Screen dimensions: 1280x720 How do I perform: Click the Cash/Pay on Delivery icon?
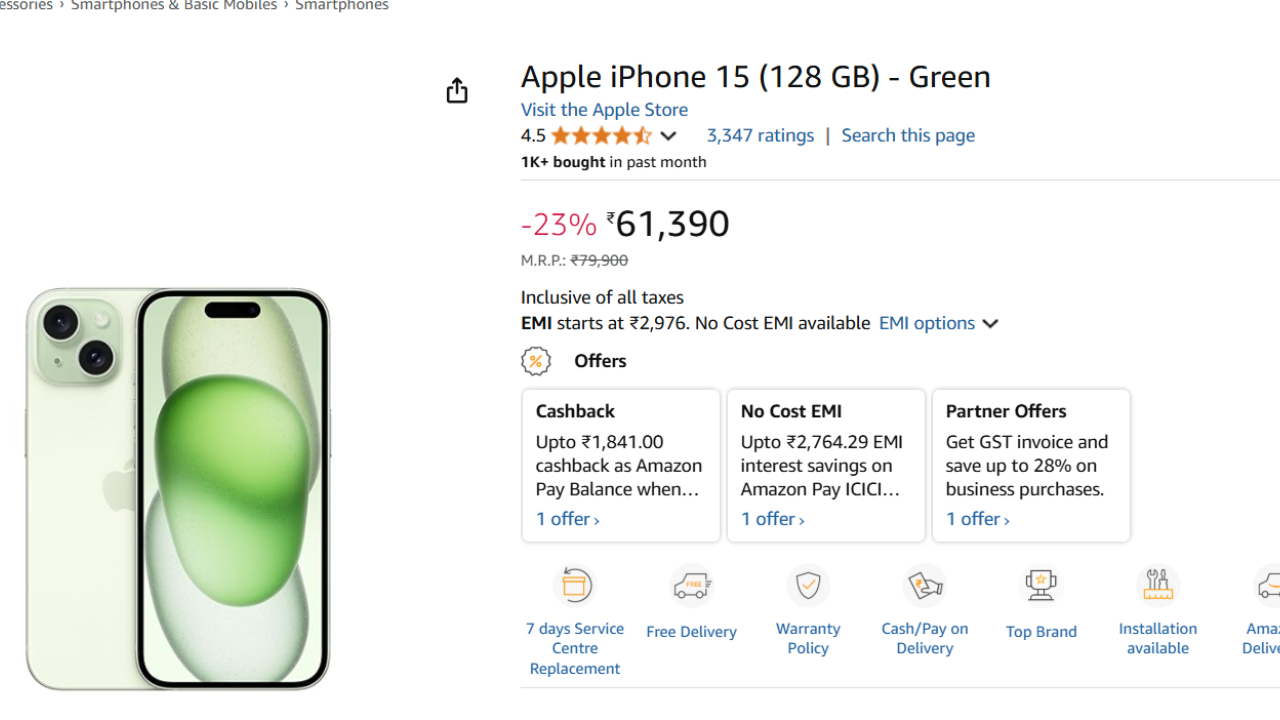[924, 585]
